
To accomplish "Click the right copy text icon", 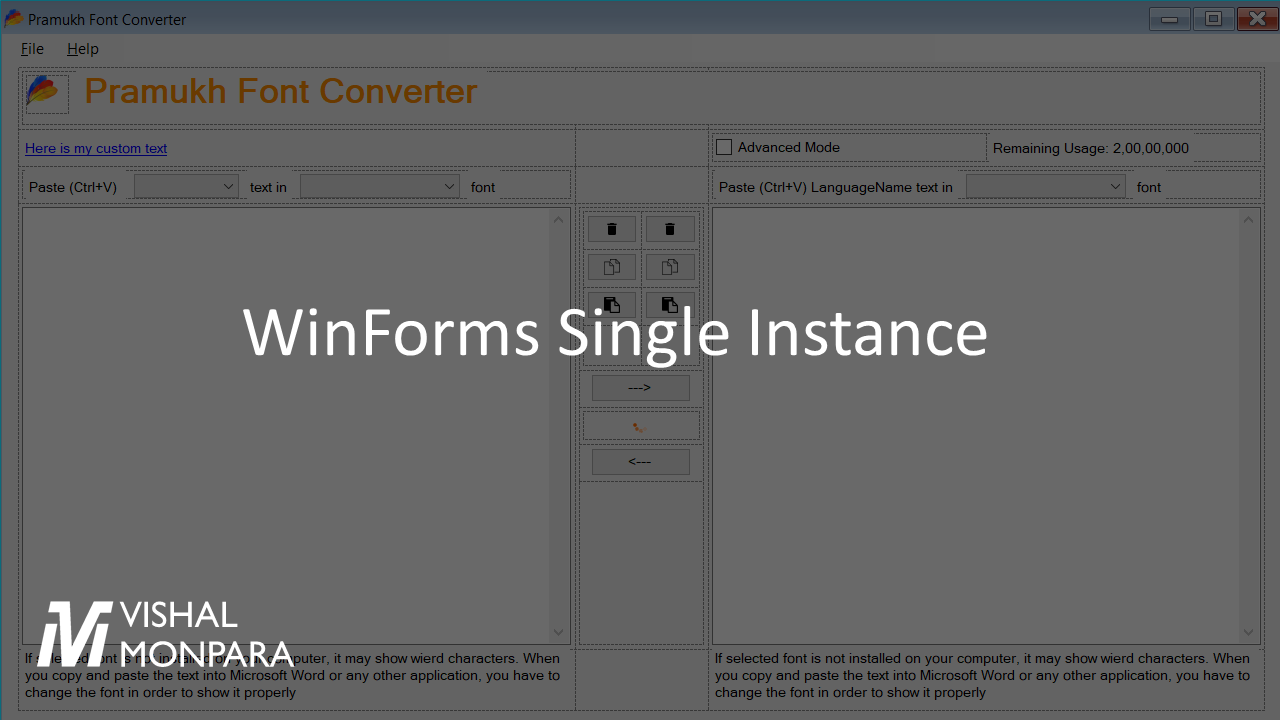I will (670, 267).
